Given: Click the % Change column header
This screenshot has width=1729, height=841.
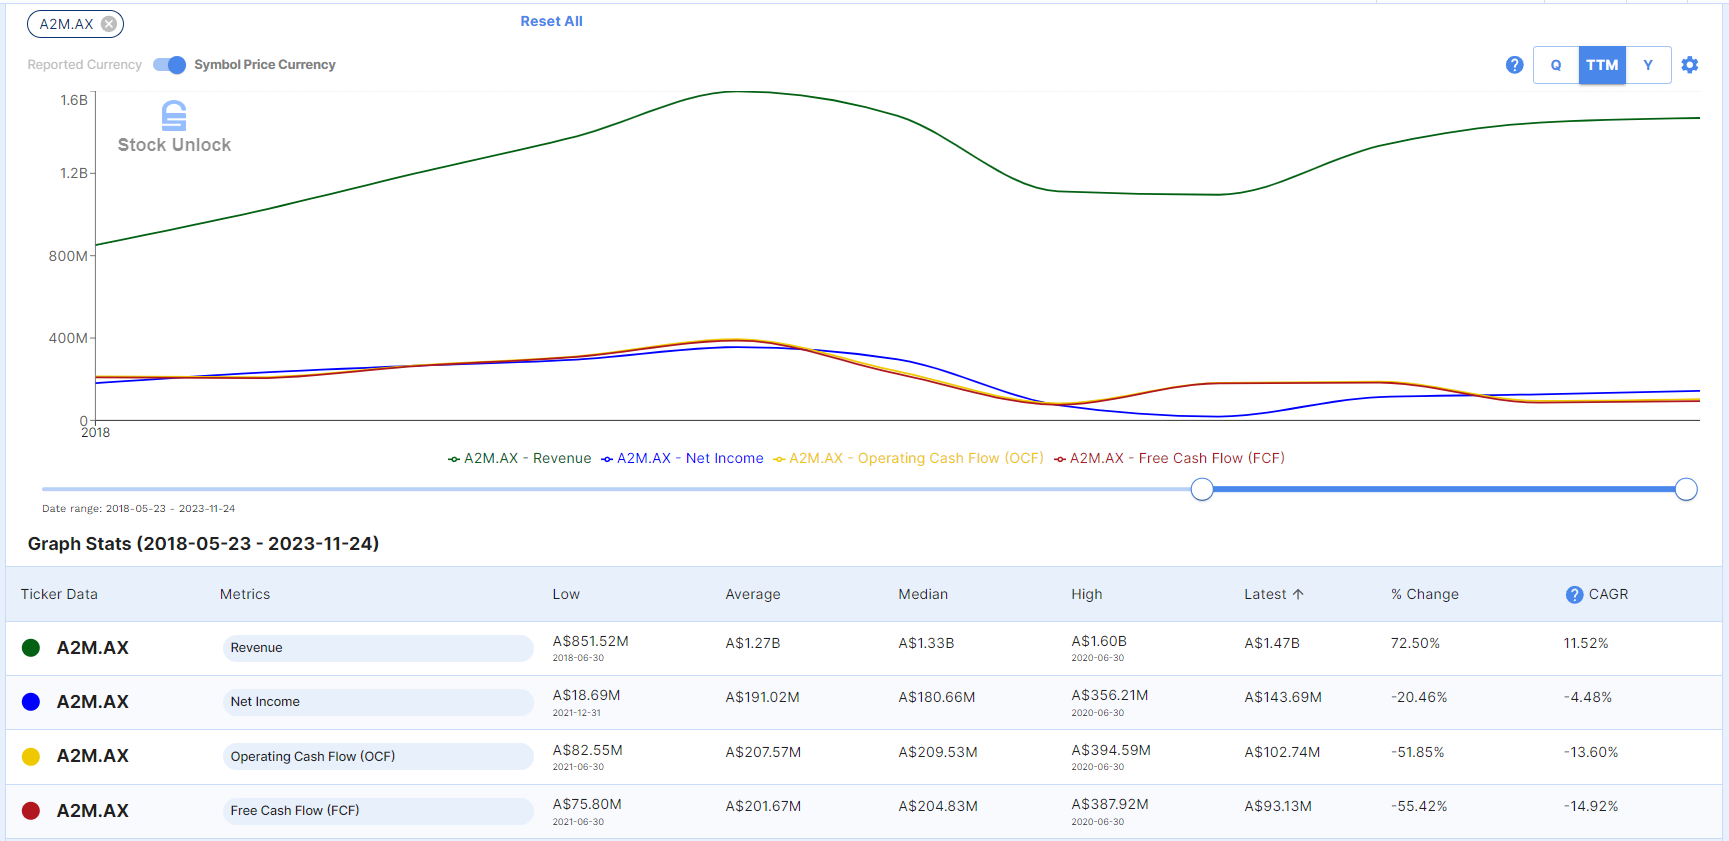Looking at the screenshot, I should (1425, 594).
